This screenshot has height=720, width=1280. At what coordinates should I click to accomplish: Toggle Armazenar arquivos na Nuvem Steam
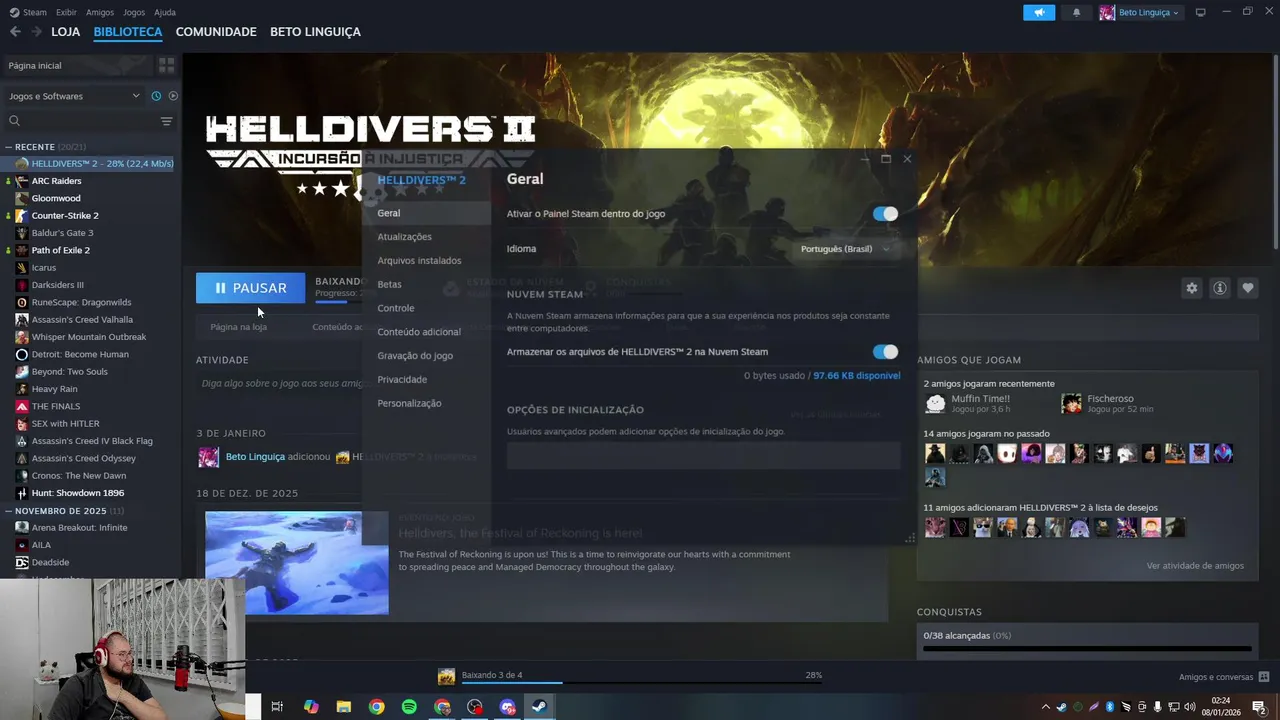point(885,352)
